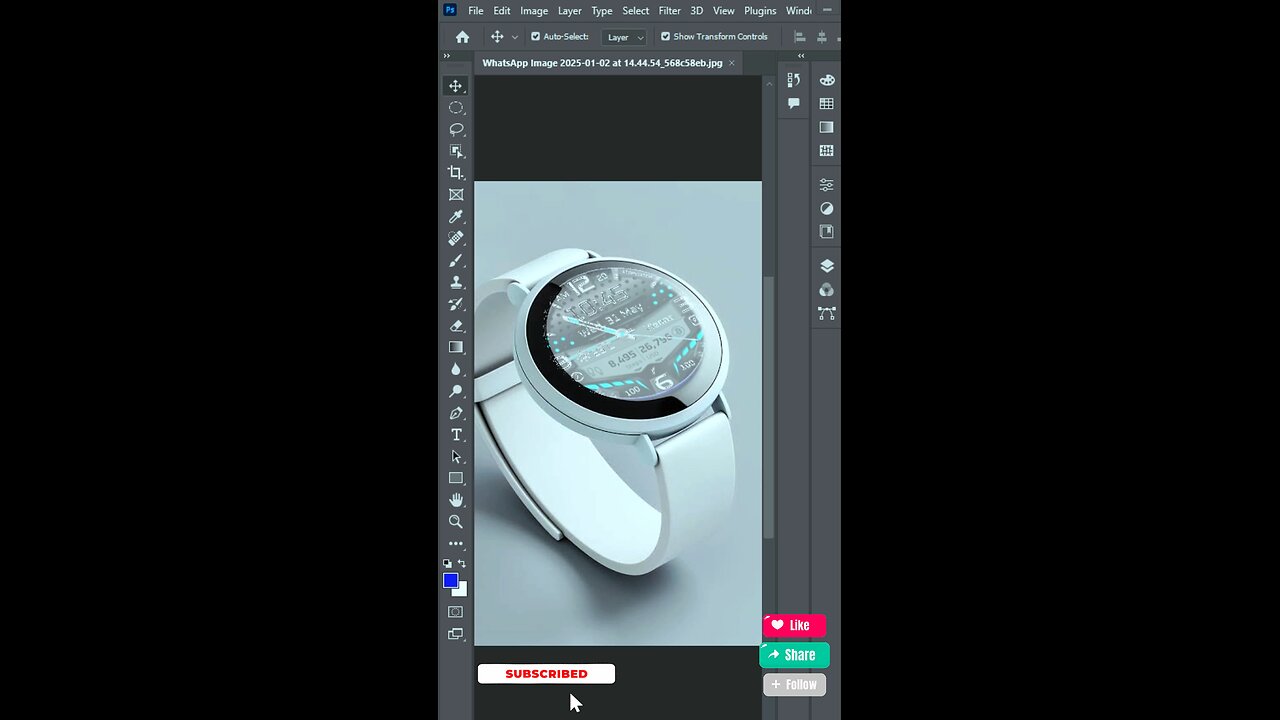Open the Adjustments panel
1280x720 pixels.
(827, 208)
